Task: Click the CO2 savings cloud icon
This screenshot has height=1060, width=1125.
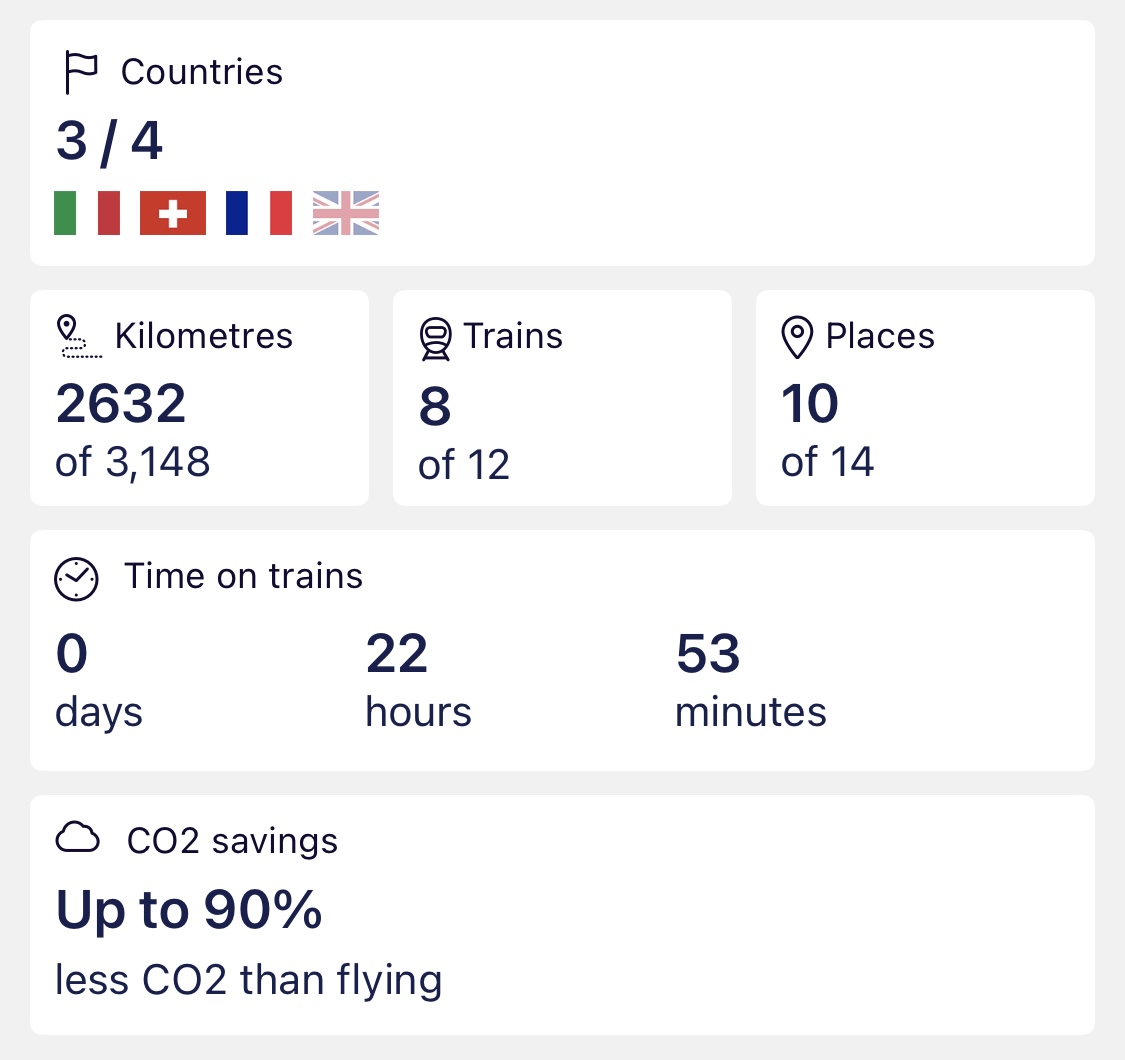Action: click(77, 838)
